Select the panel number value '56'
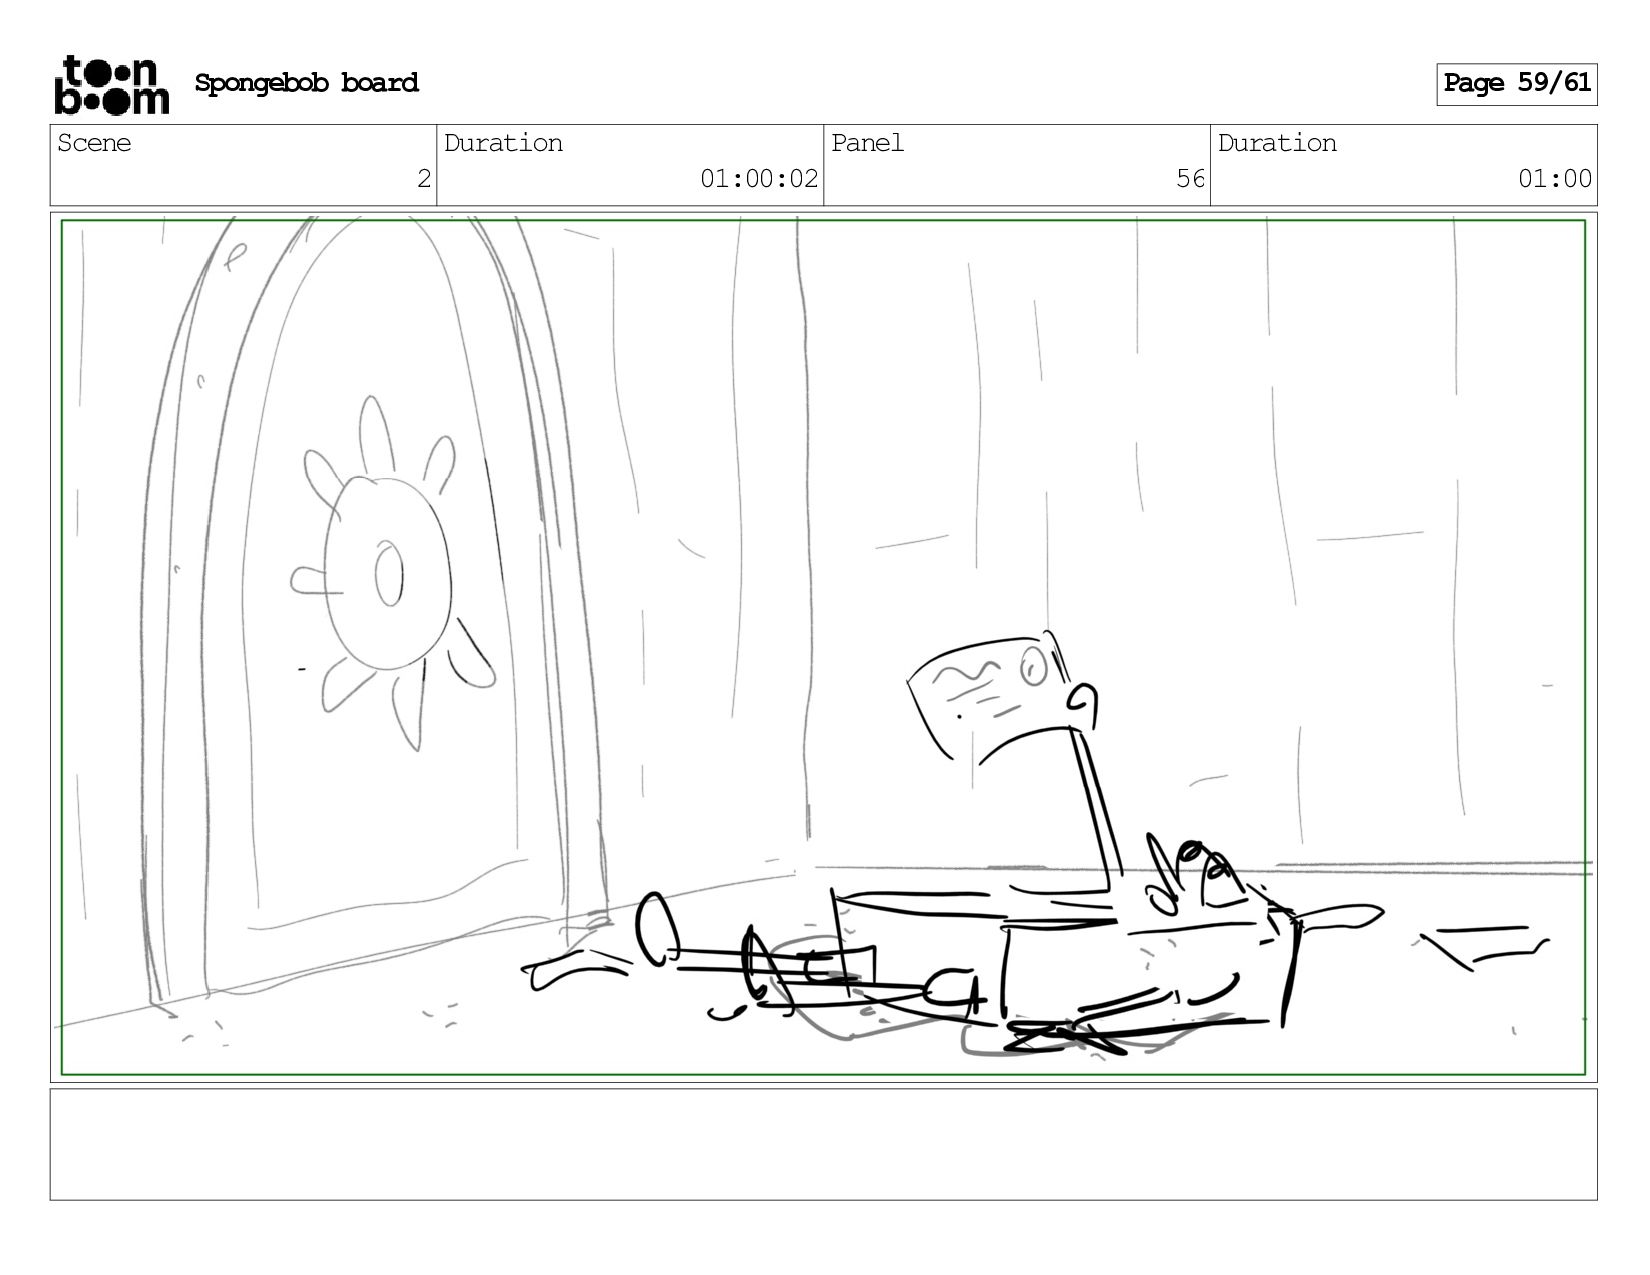1650x1275 pixels. pos(1190,179)
